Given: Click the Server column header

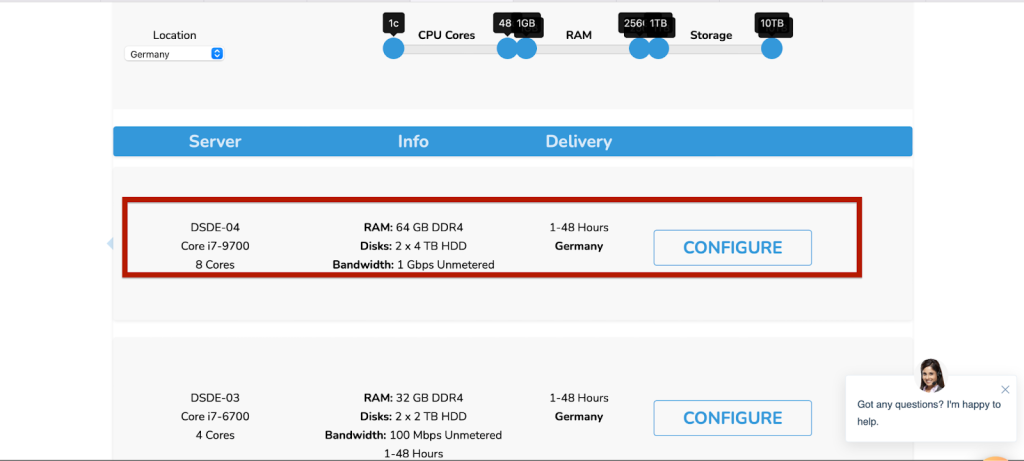Looking at the screenshot, I should 215,142.
